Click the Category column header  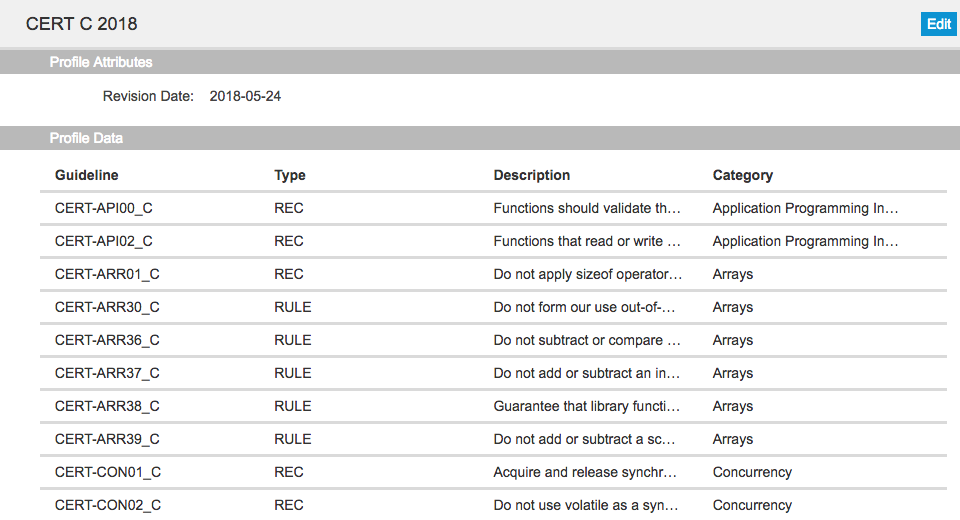pos(743,175)
